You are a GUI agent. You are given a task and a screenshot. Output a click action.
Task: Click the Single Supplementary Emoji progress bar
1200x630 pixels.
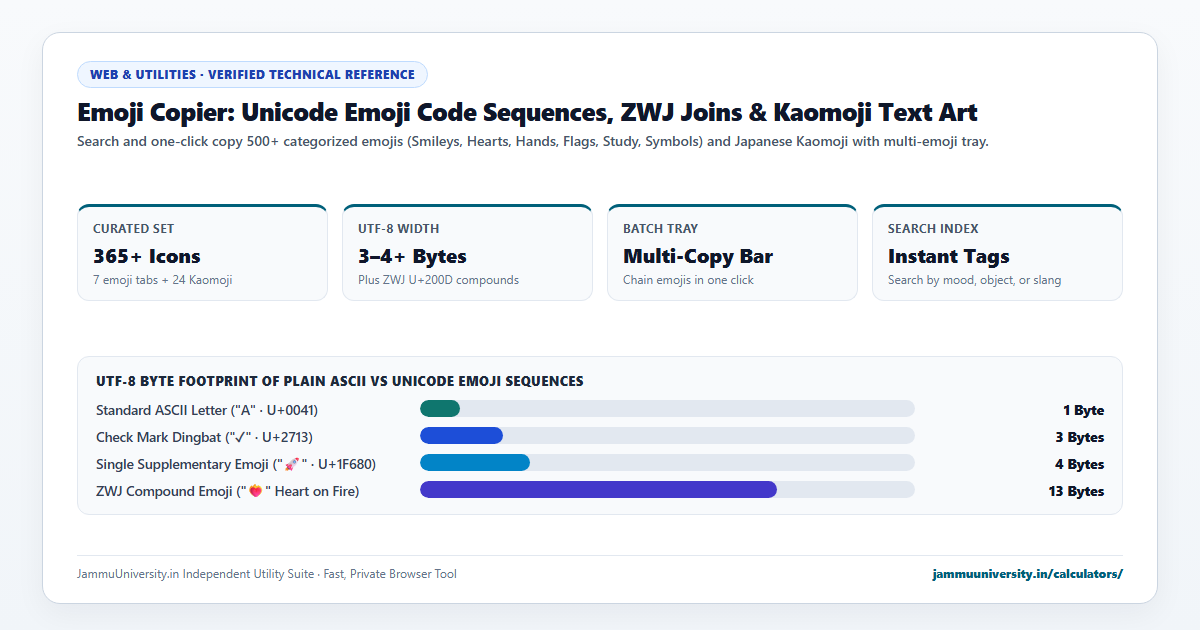point(667,462)
